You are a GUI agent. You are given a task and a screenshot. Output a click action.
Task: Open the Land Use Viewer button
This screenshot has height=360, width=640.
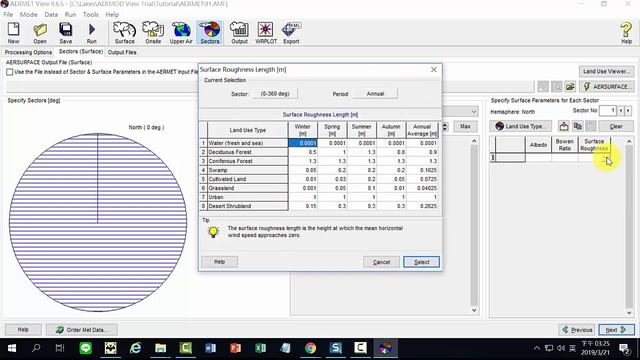coord(607,71)
